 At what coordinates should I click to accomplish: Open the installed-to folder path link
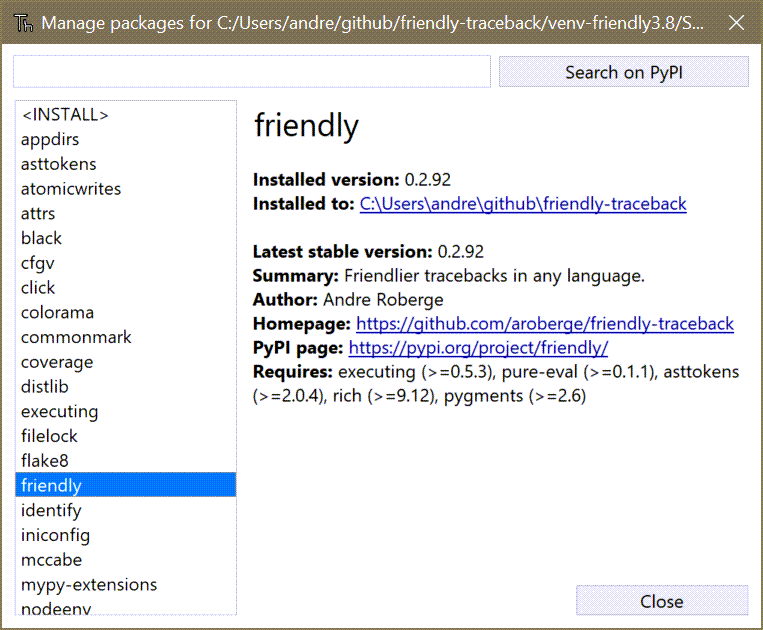click(x=523, y=204)
